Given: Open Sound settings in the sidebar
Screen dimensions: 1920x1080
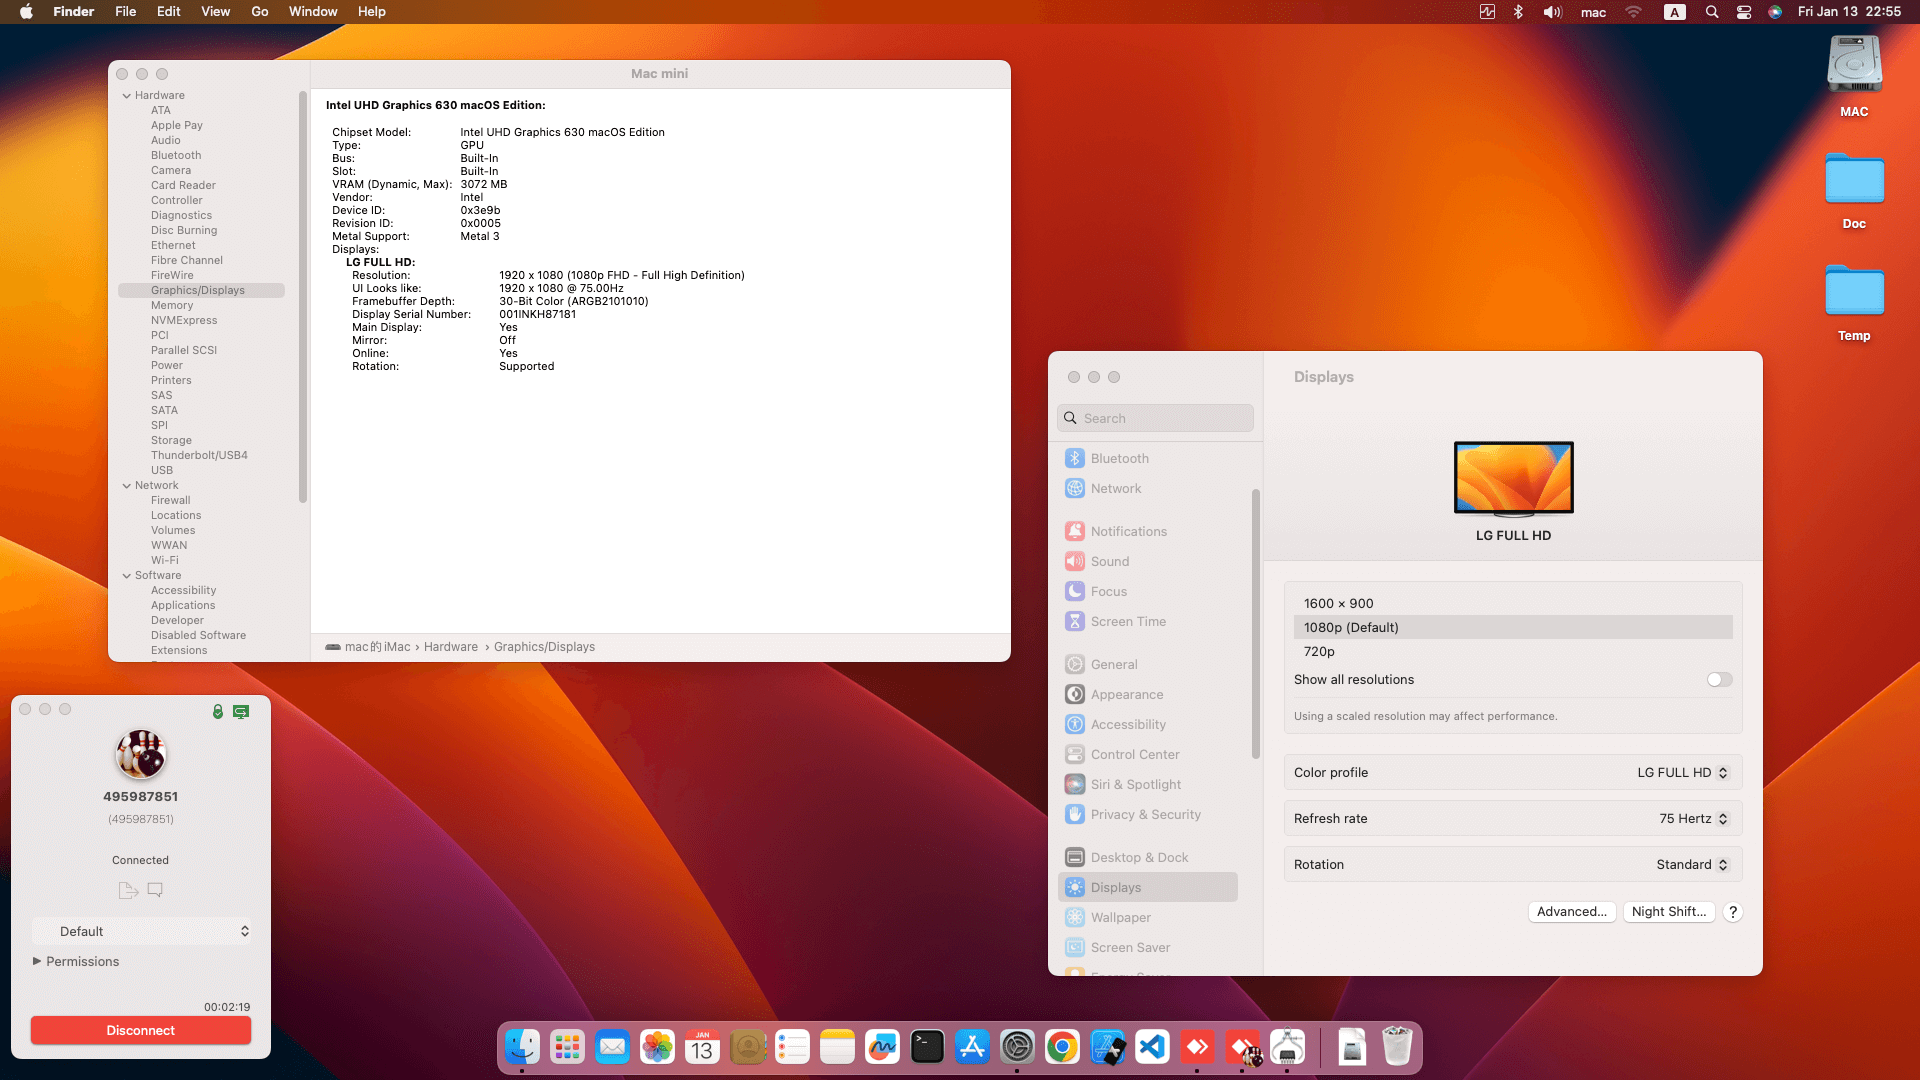Looking at the screenshot, I should tap(1110, 561).
